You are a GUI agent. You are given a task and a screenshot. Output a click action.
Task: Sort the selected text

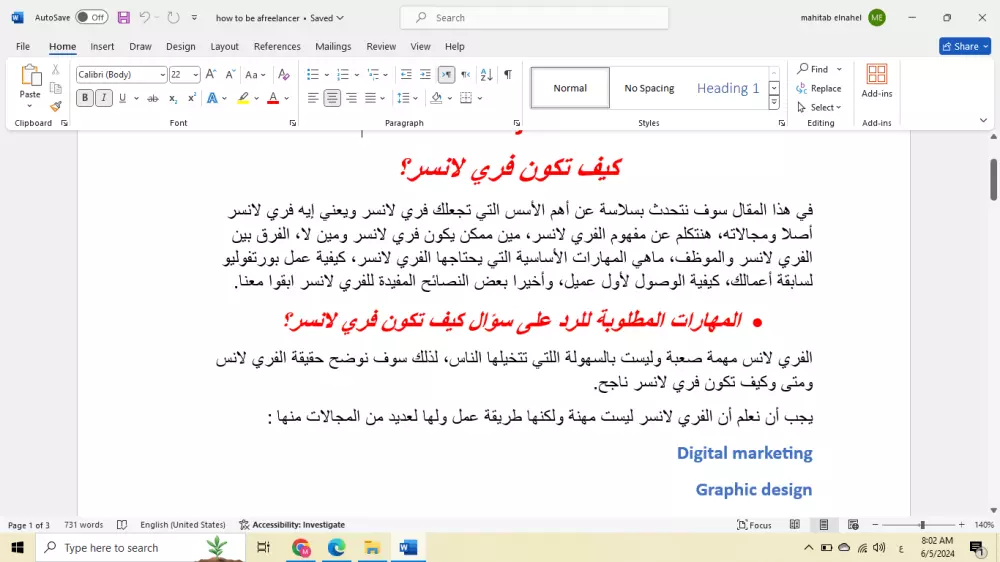tap(487, 75)
